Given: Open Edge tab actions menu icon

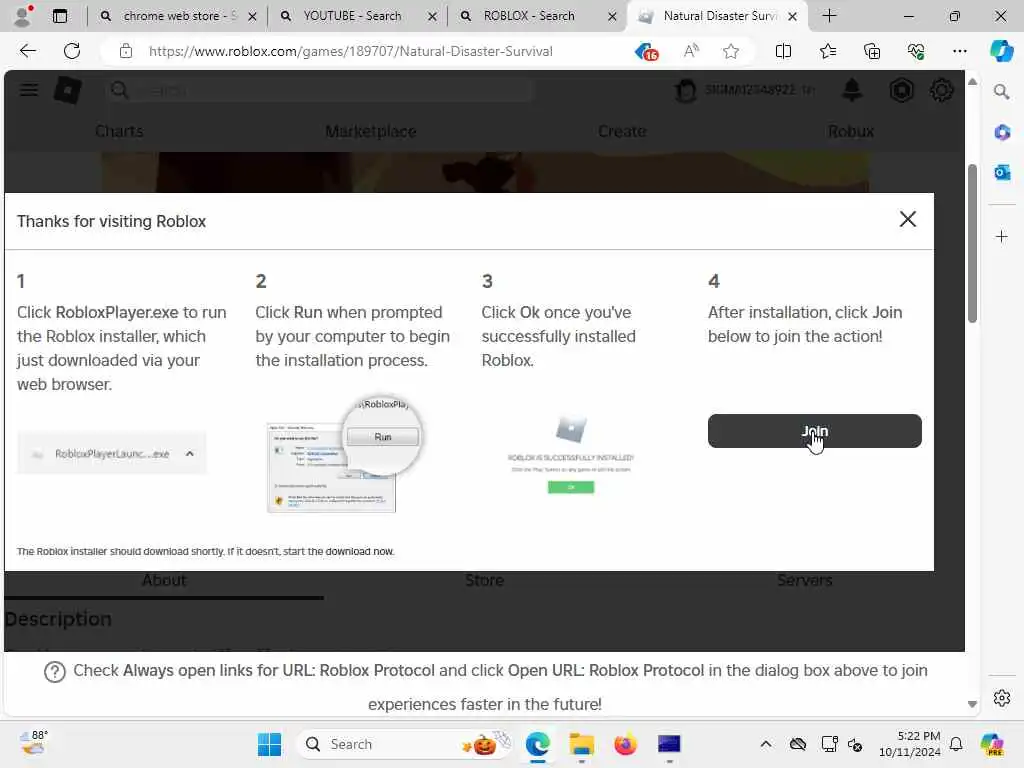Looking at the screenshot, I should 59,16.
